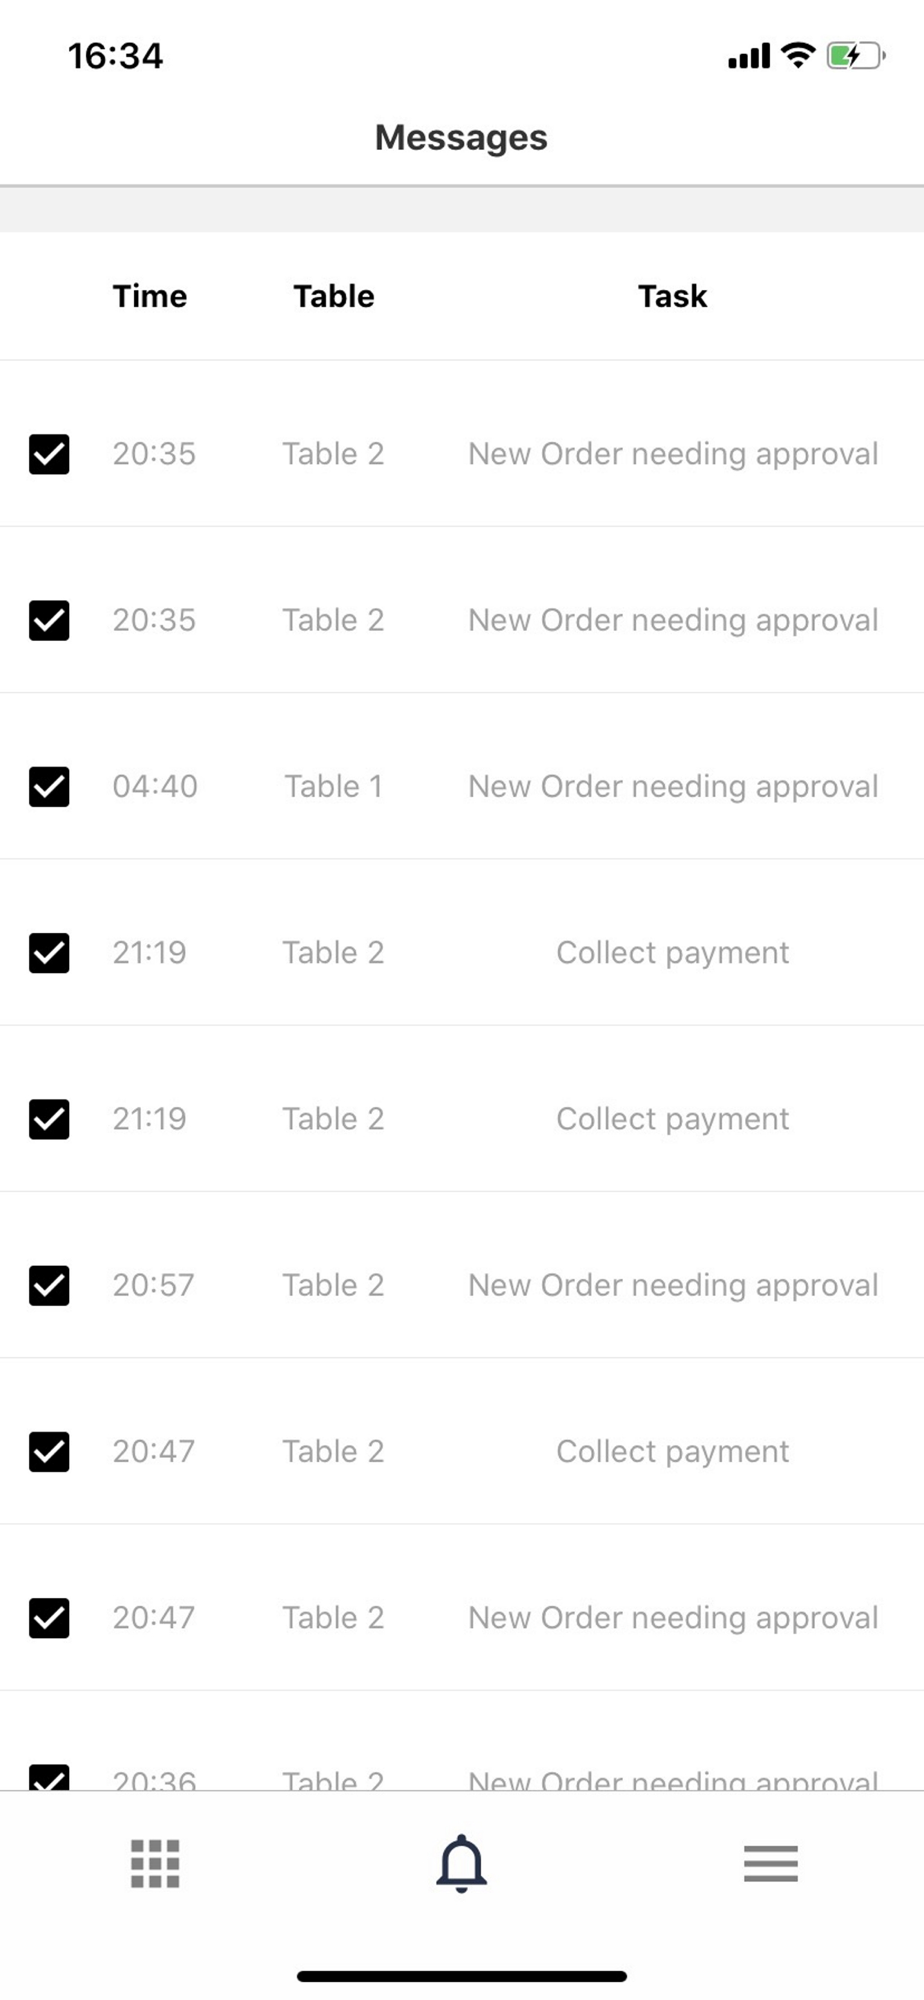Tap the notifications bell icon
The height and width of the screenshot is (2000, 924).
pyautogui.click(x=461, y=1864)
